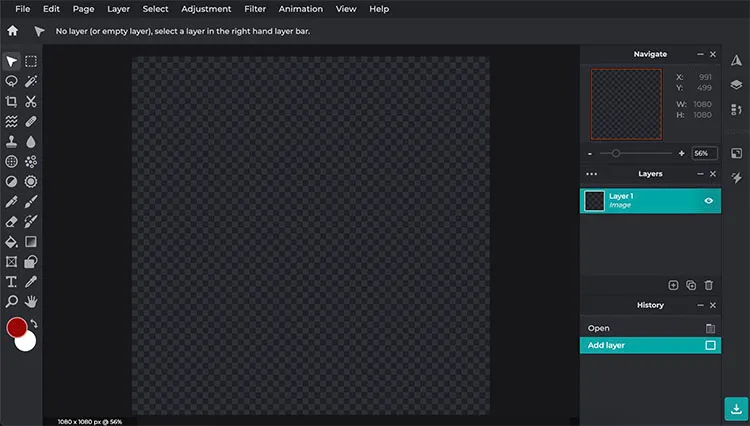Viewport: 750px width, 426px height.
Task: Select the Crop tool
Action: coord(11,101)
